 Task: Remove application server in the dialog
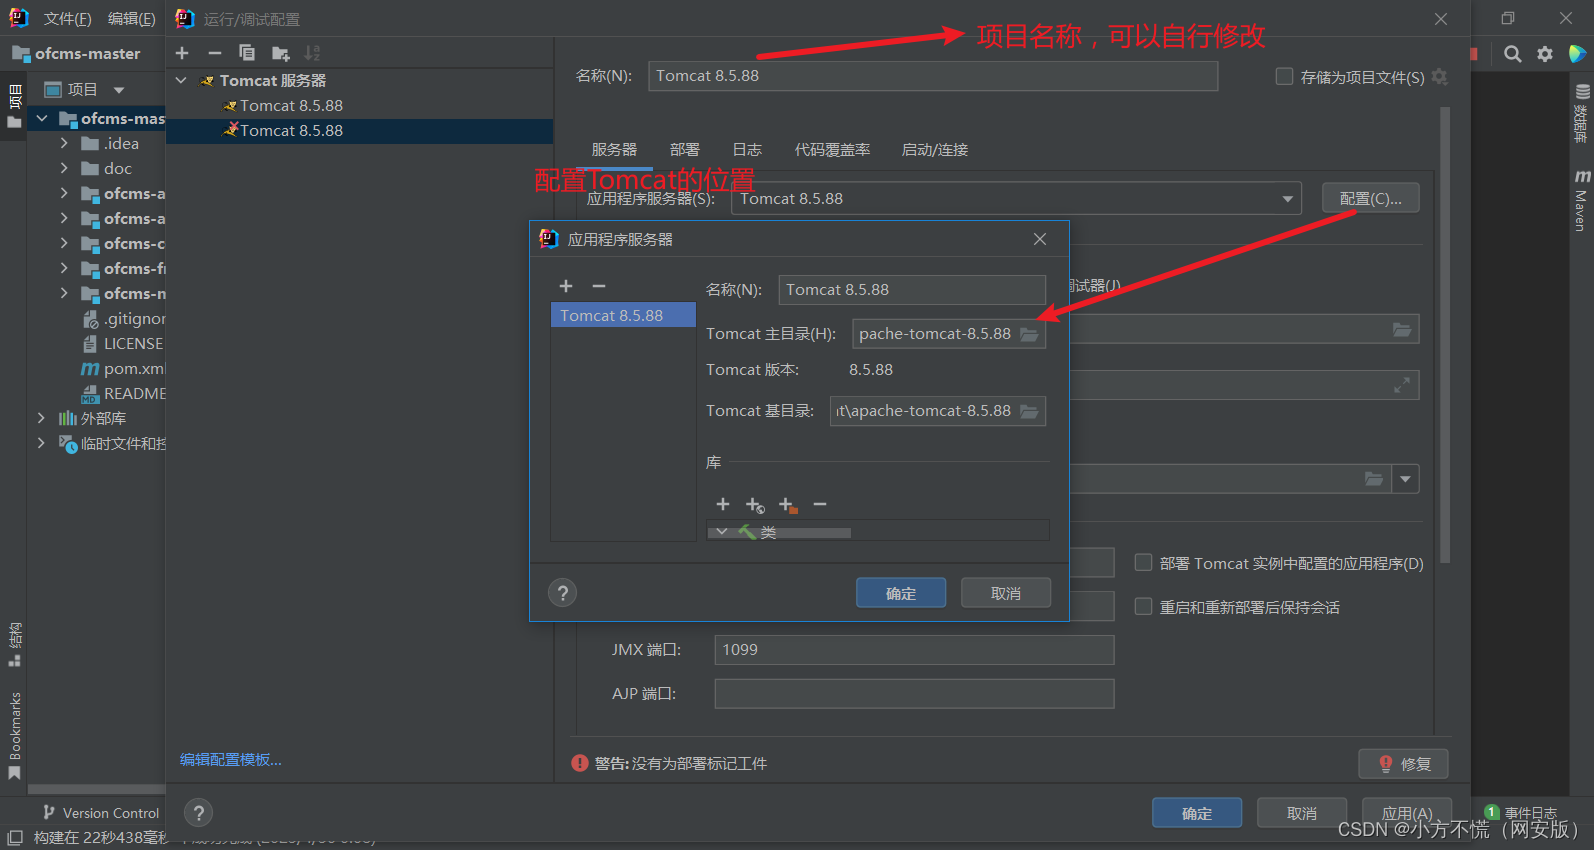point(599,286)
